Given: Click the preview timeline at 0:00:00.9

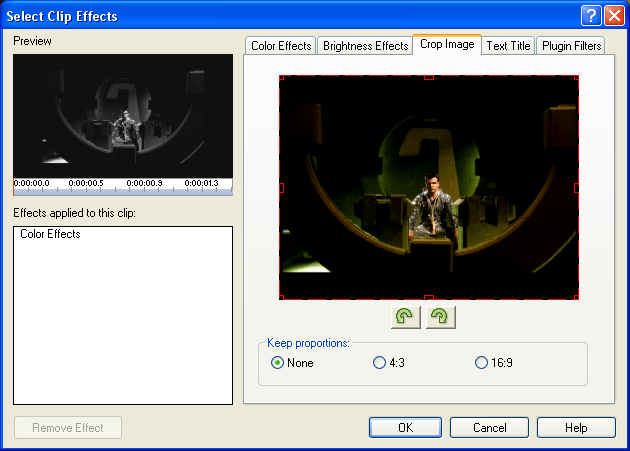Looking at the screenshot, I should [144, 183].
